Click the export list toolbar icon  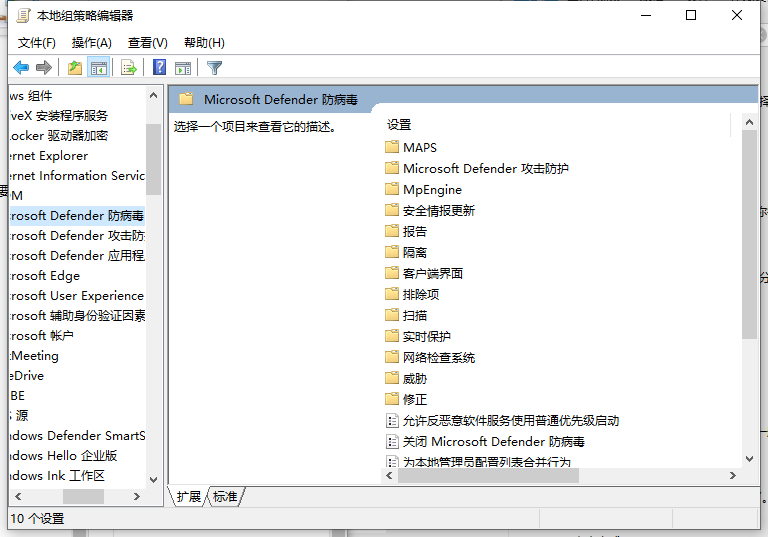coord(129,68)
